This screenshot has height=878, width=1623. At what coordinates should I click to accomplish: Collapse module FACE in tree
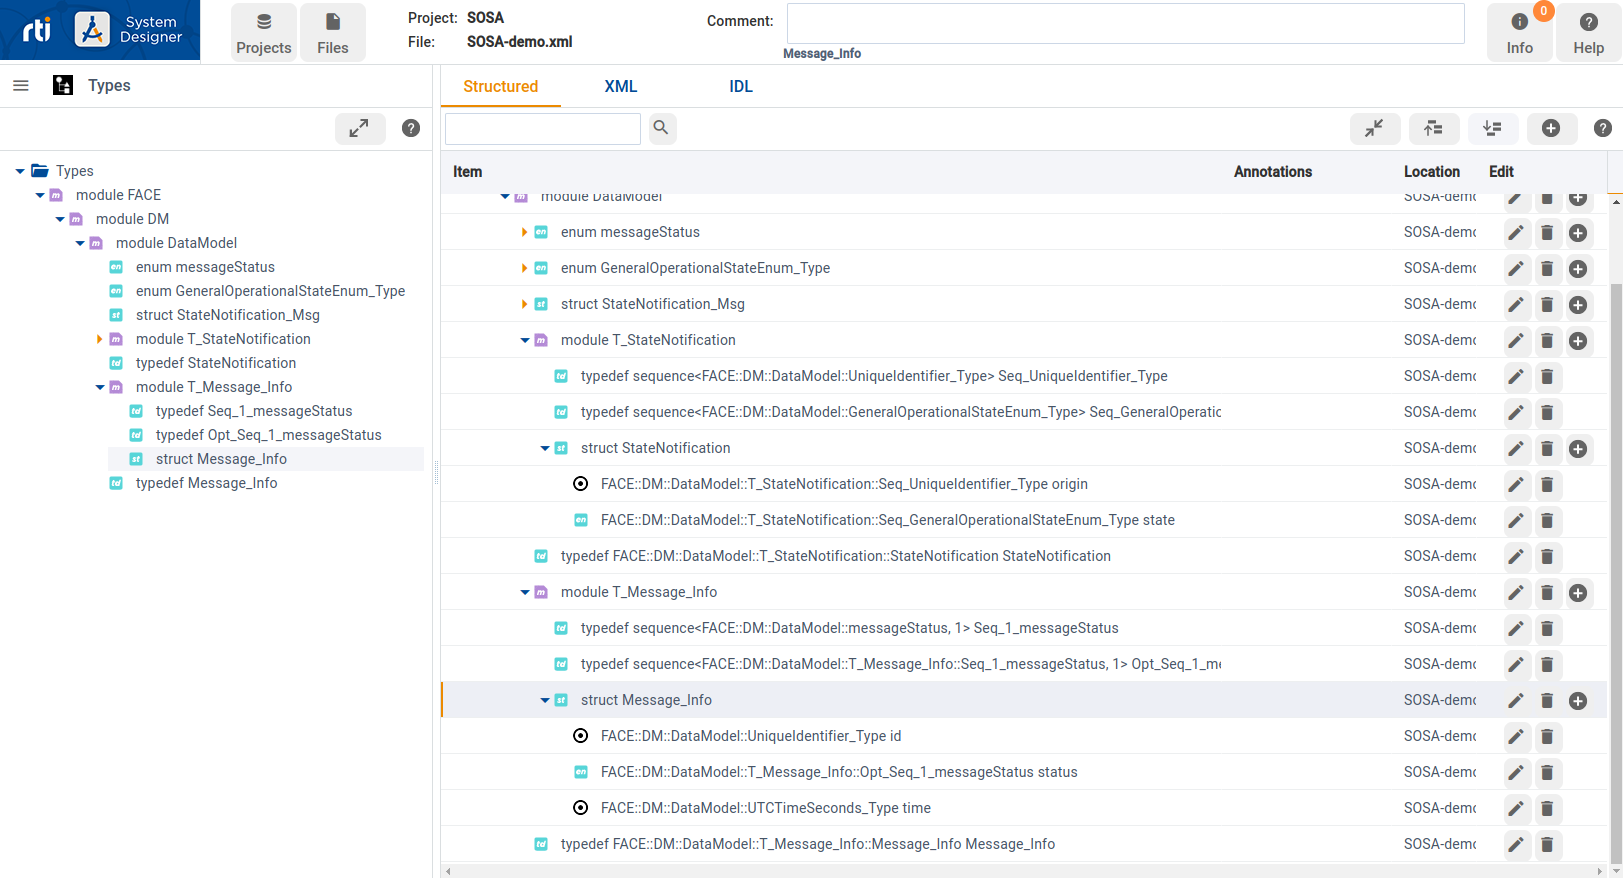pos(40,195)
